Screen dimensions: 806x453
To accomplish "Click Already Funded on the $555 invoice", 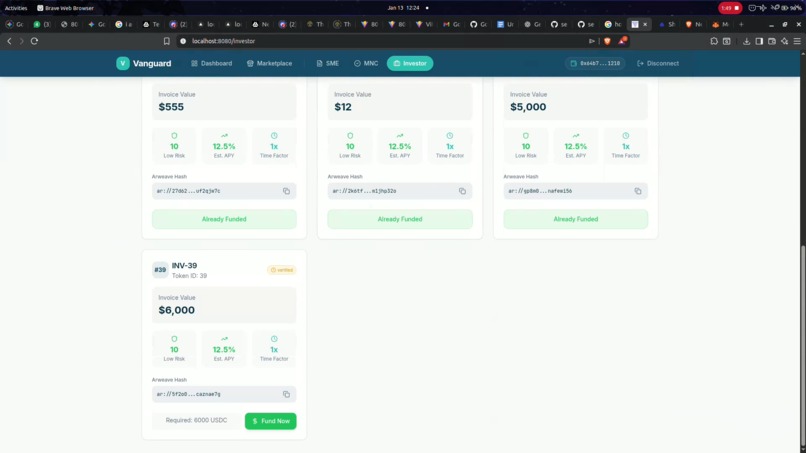I will pyautogui.click(x=224, y=219).
